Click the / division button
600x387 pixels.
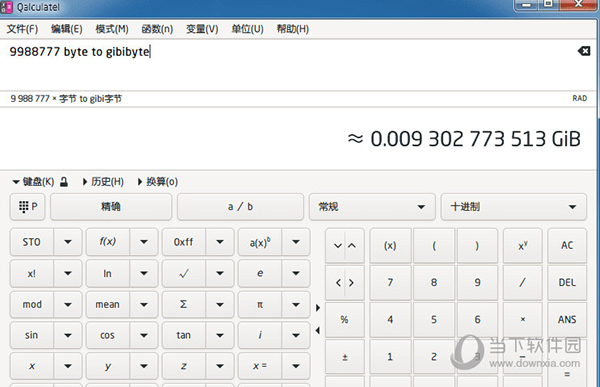523,282
